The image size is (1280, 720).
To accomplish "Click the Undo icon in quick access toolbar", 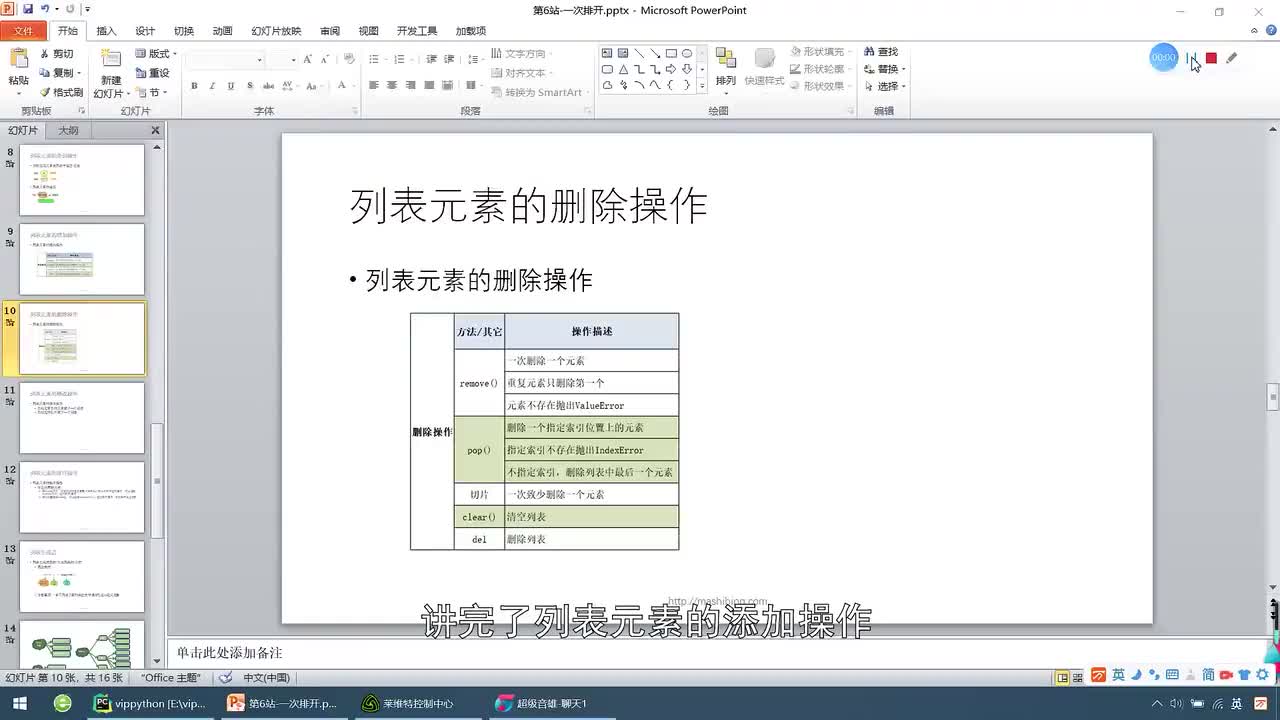I will [46, 9].
